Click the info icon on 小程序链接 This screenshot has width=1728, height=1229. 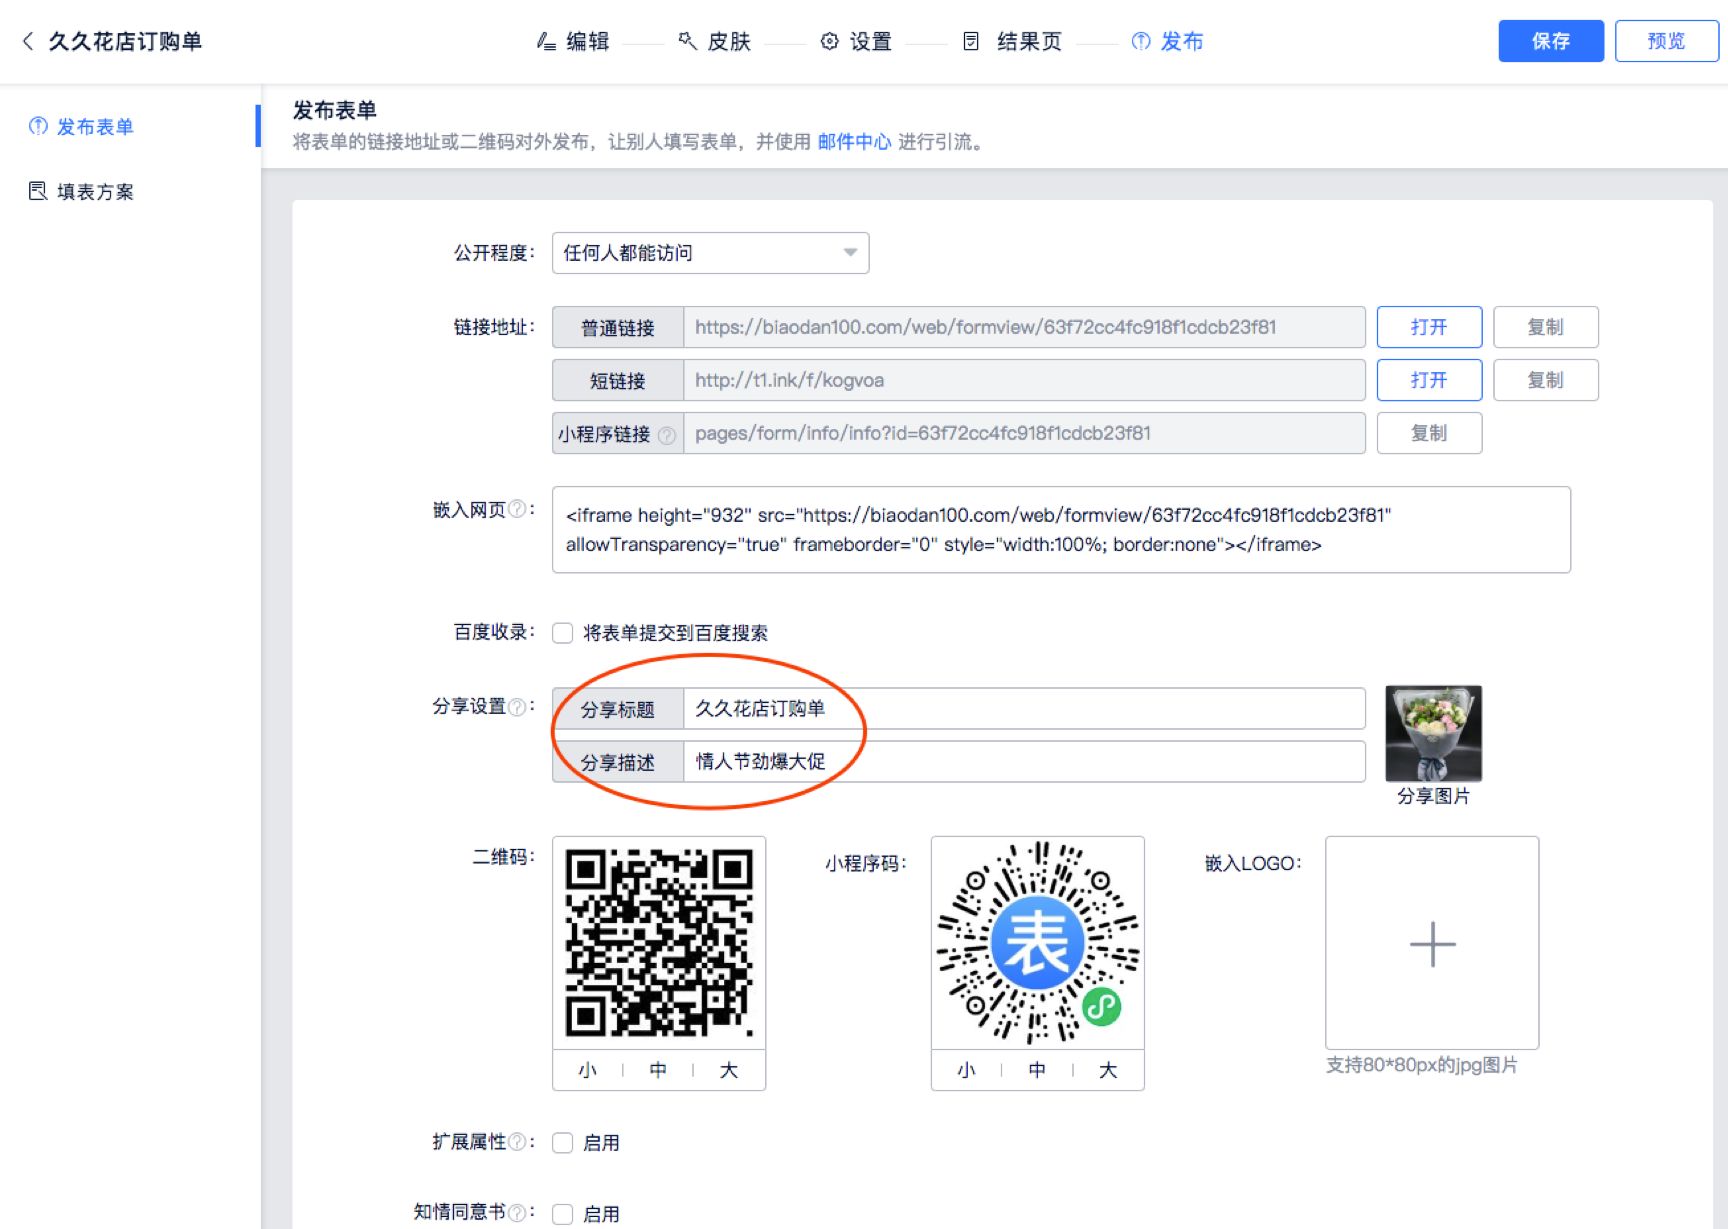(668, 435)
